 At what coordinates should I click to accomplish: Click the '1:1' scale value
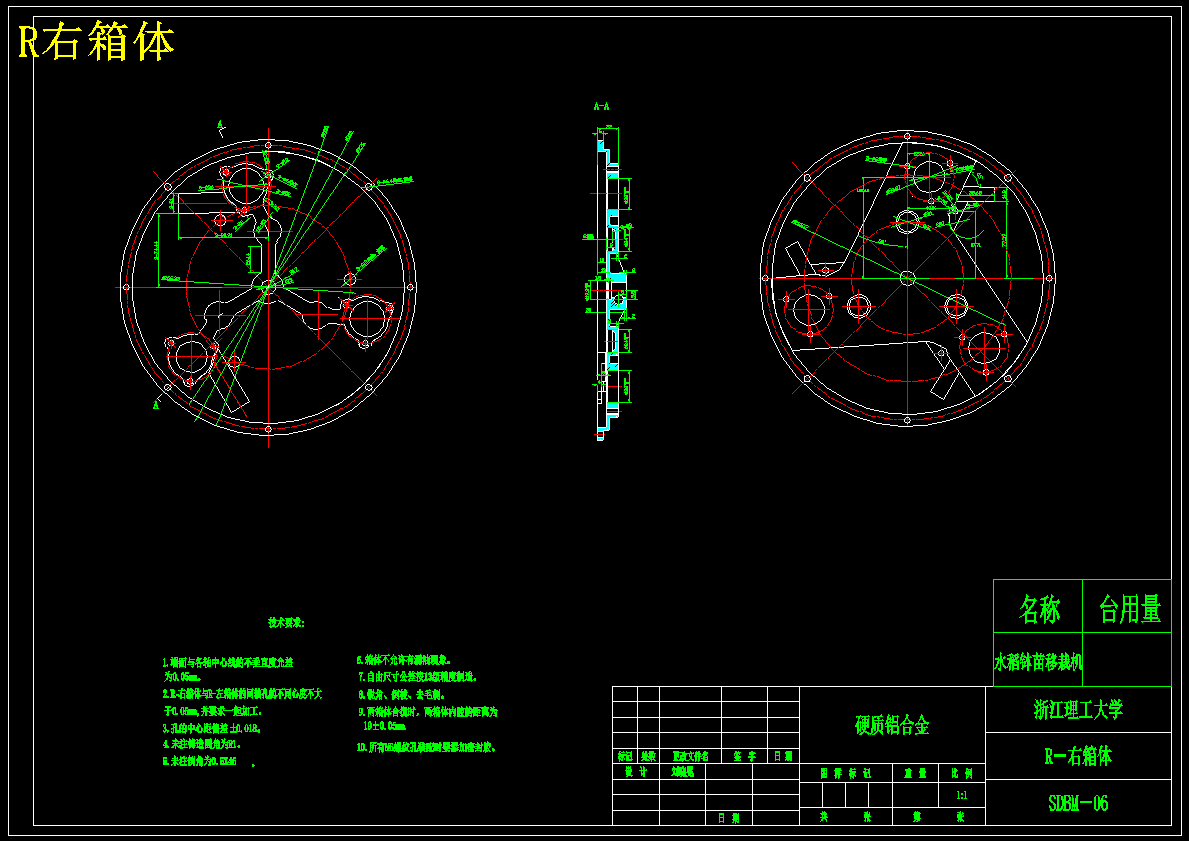tap(962, 796)
